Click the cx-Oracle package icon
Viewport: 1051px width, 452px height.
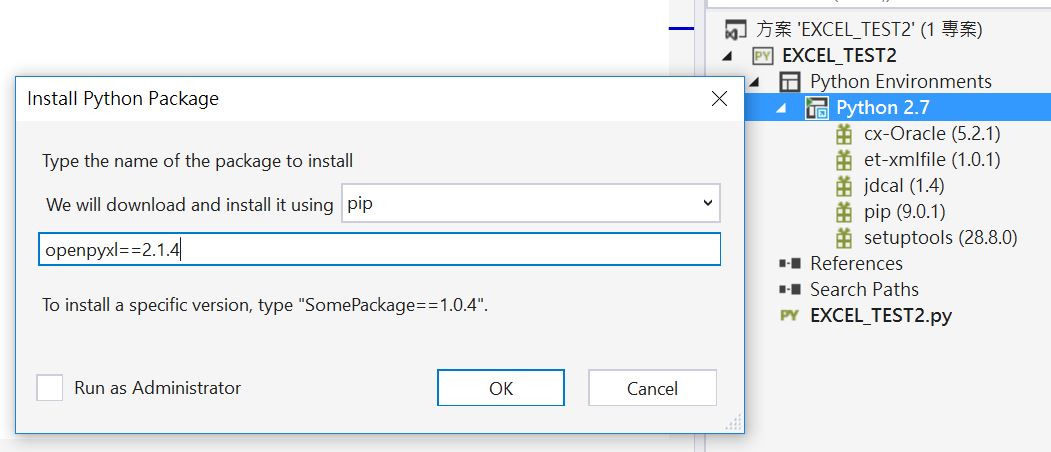pos(844,134)
